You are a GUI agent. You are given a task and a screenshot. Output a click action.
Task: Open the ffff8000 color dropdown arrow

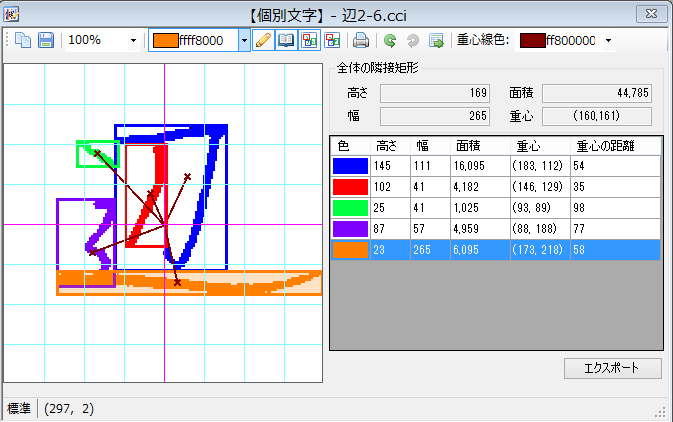tap(244, 41)
